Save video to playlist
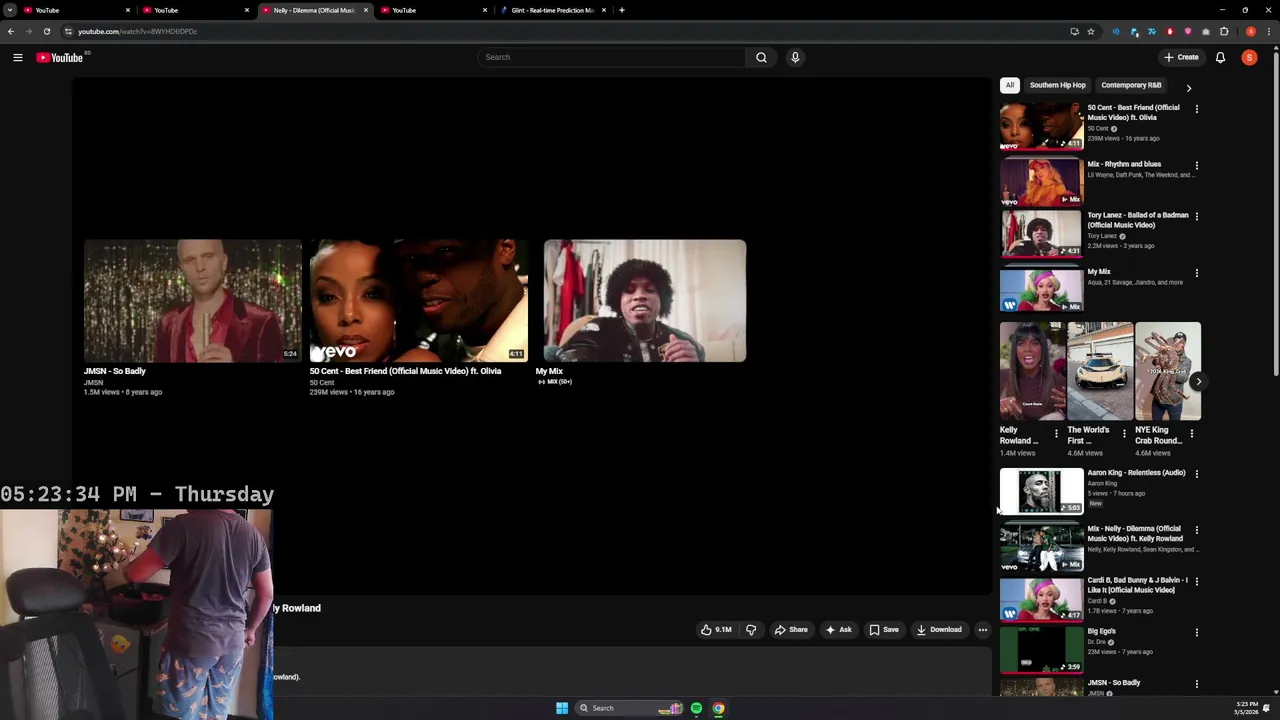Image resolution: width=1280 pixels, height=720 pixels. (x=884, y=630)
